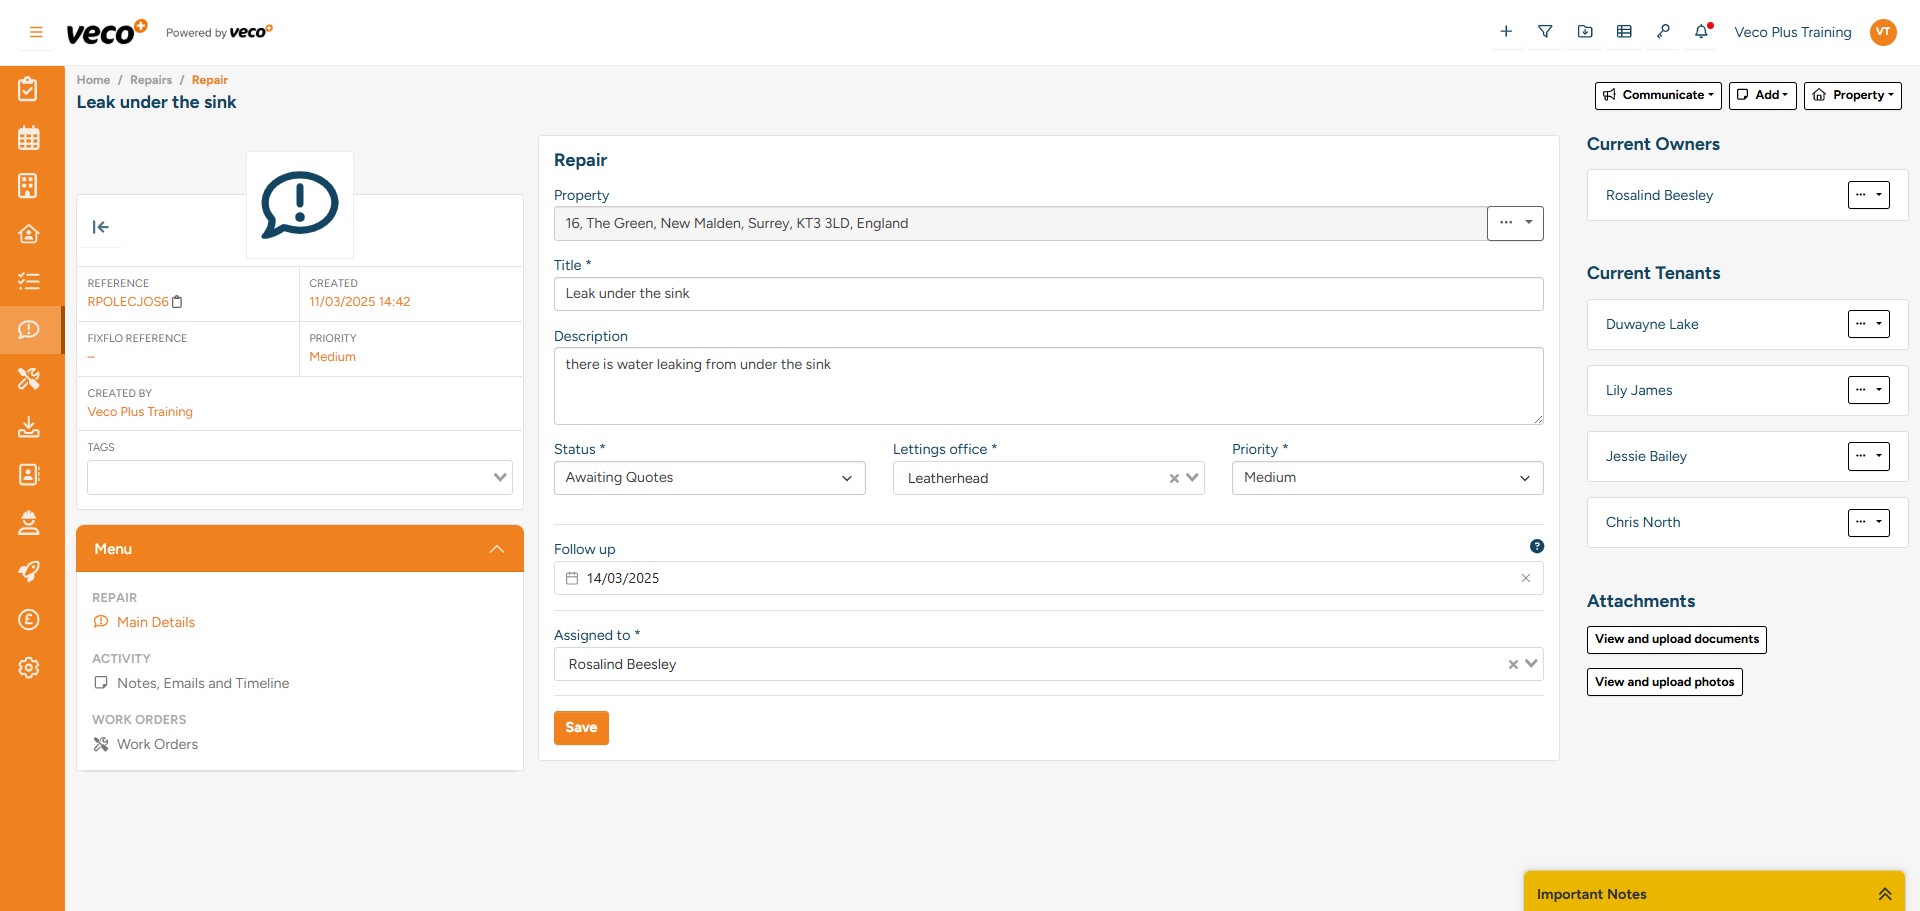Image resolution: width=1920 pixels, height=911 pixels.
Task: Open the calendar icon in the sidebar
Action: click(x=29, y=138)
